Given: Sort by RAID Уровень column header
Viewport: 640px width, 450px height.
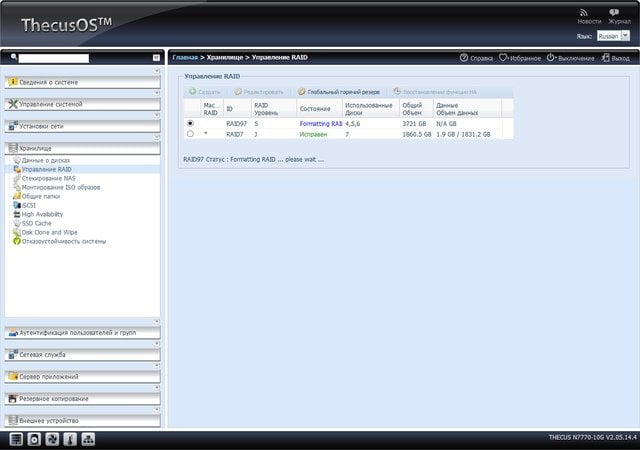Looking at the screenshot, I should pos(274,109).
